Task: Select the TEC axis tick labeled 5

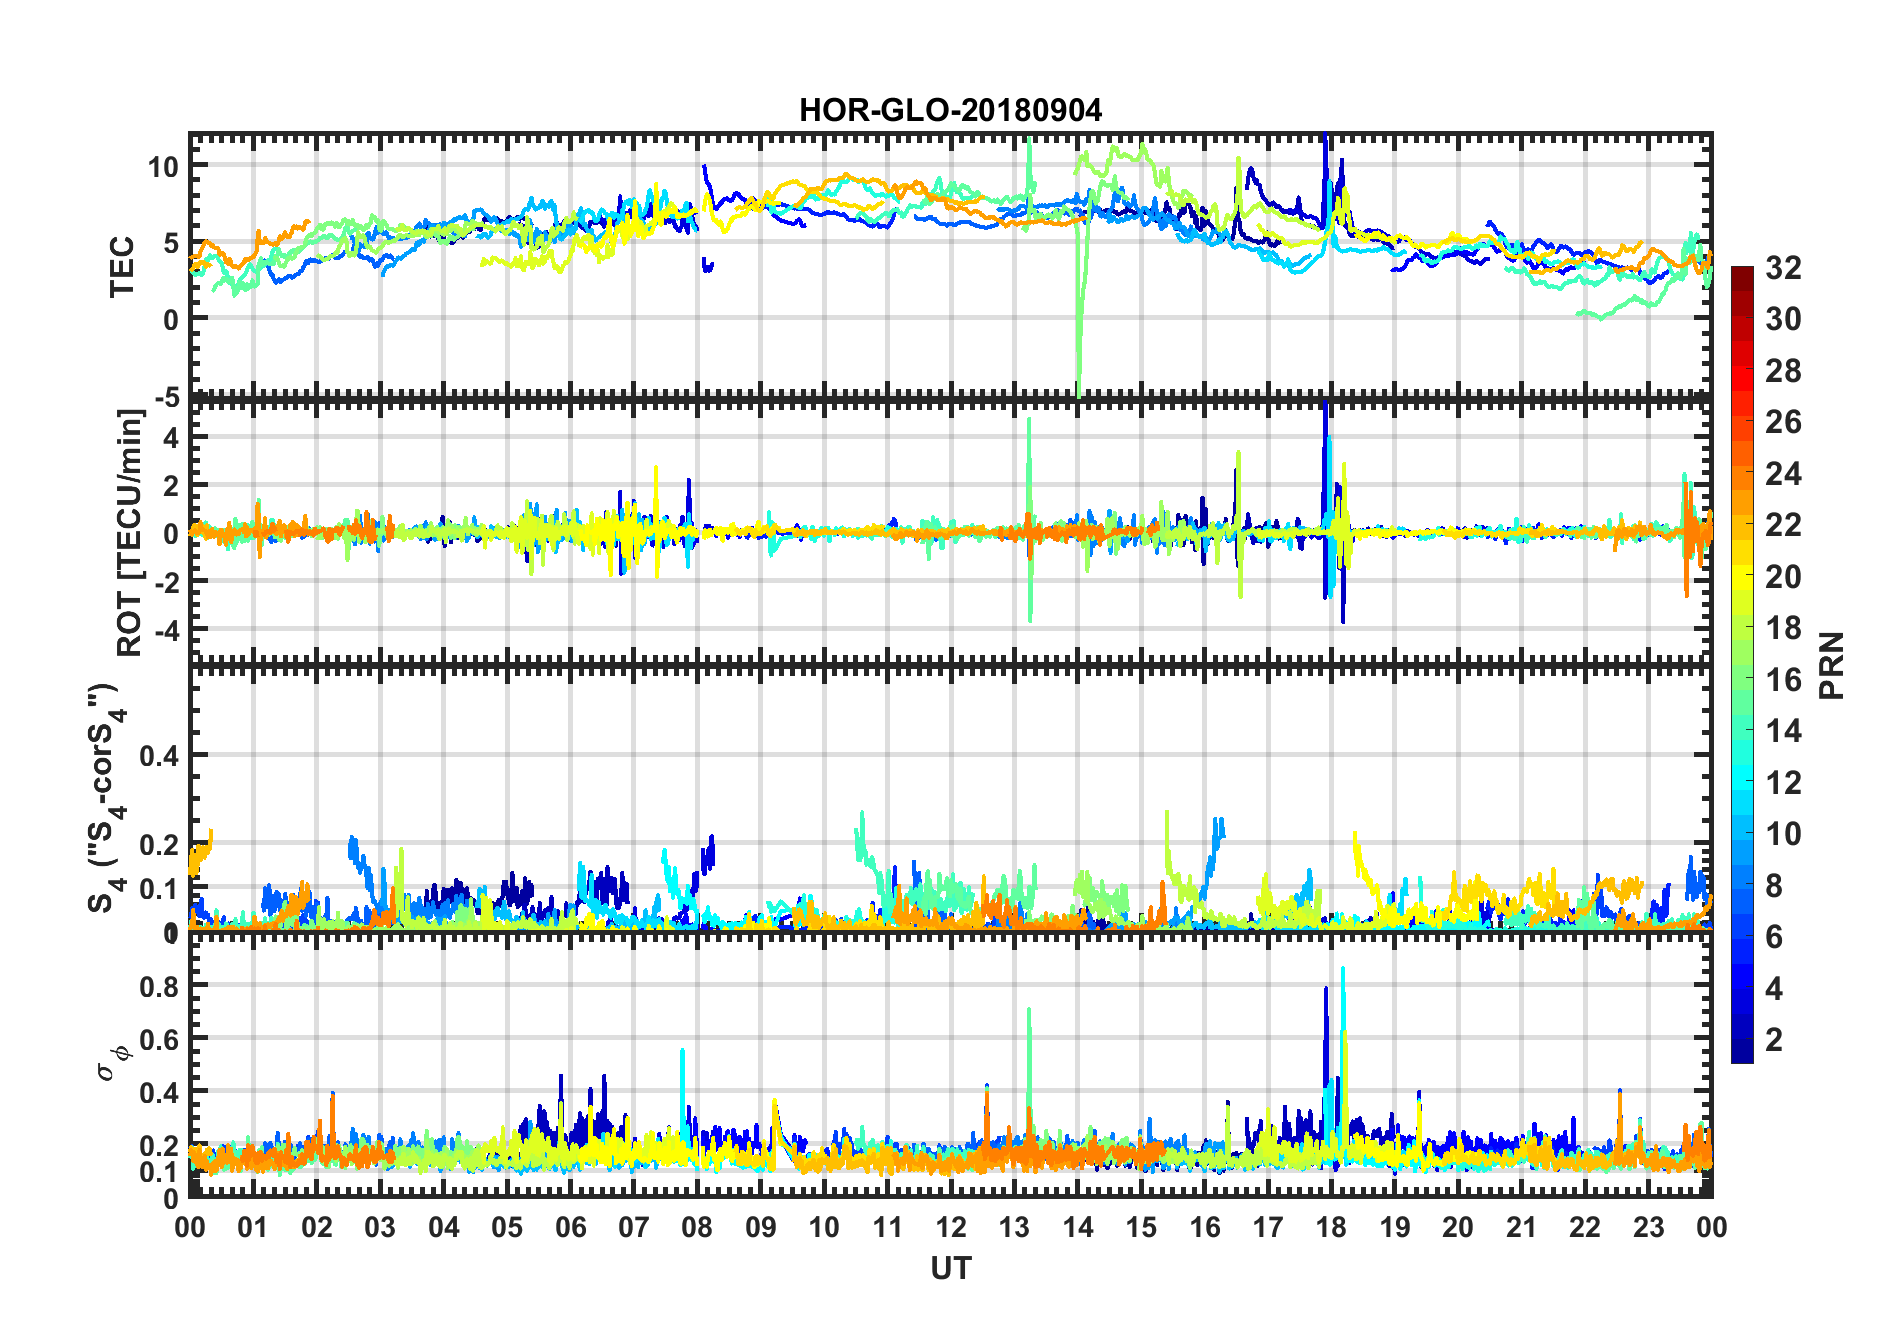Action: [172, 243]
